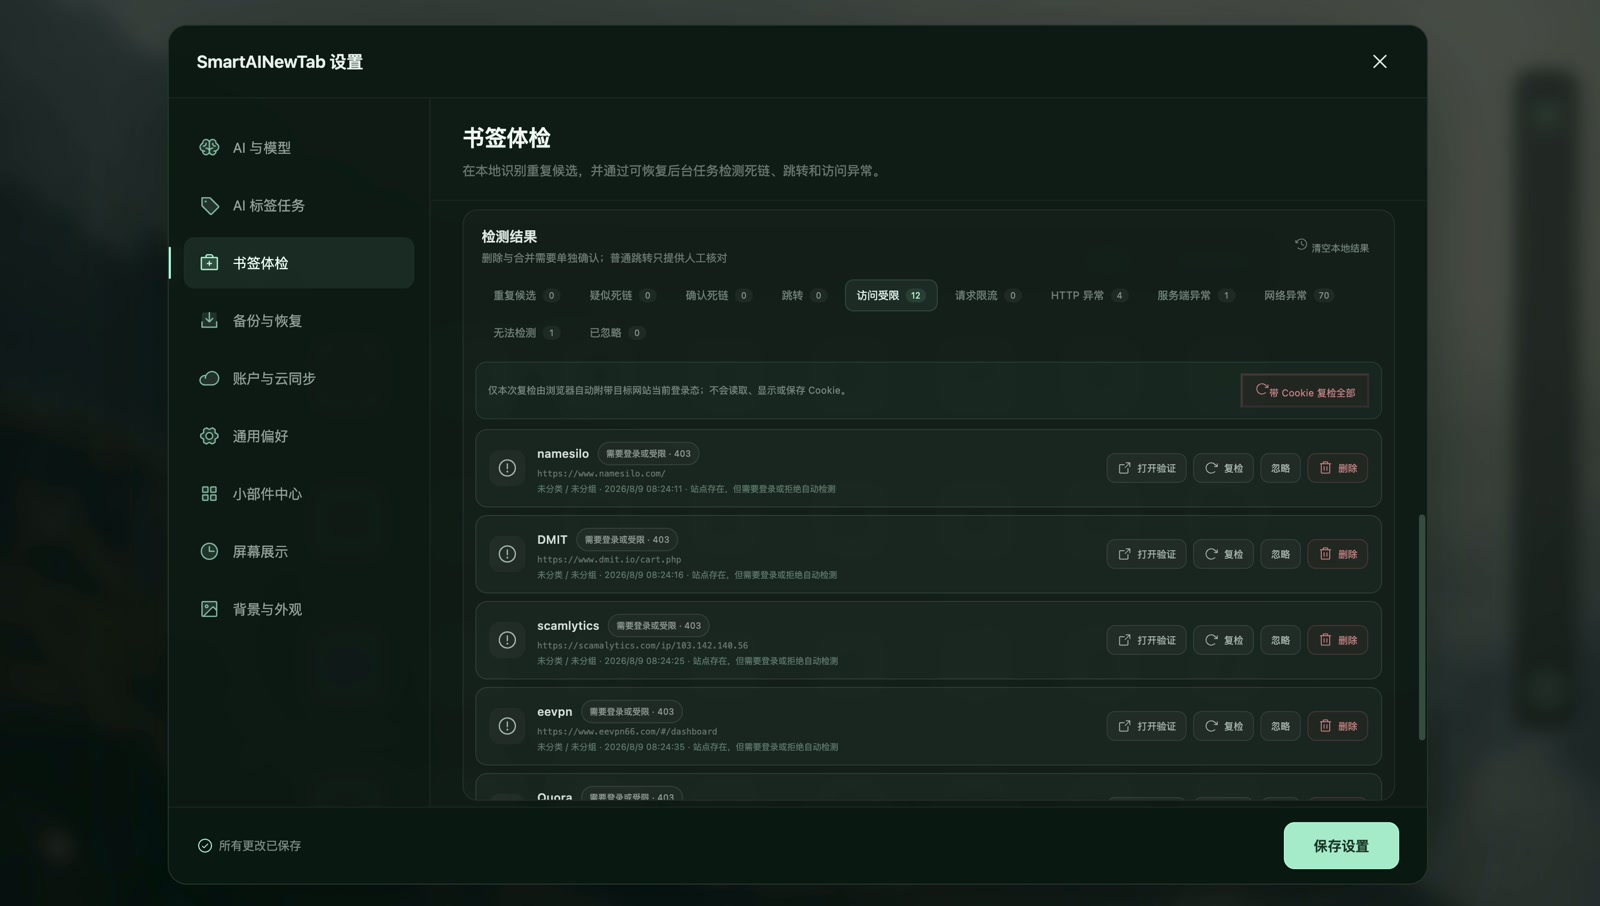
Task: Open scamlytics bookmark with 打开验证
Action: pyautogui.click(x=1146, y=640)
